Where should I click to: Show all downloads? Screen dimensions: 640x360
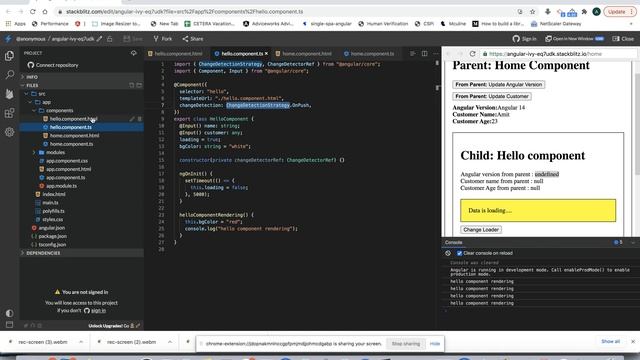610,341
